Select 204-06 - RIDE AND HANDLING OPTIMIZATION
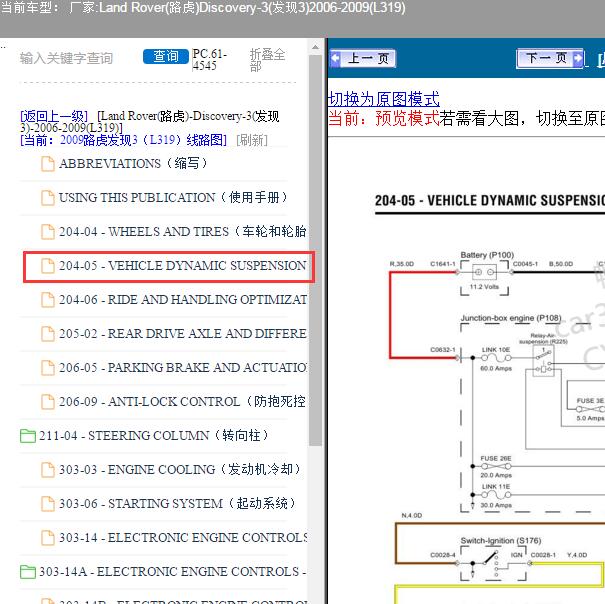This screenshot has height=604, width=605. [183, 299]
